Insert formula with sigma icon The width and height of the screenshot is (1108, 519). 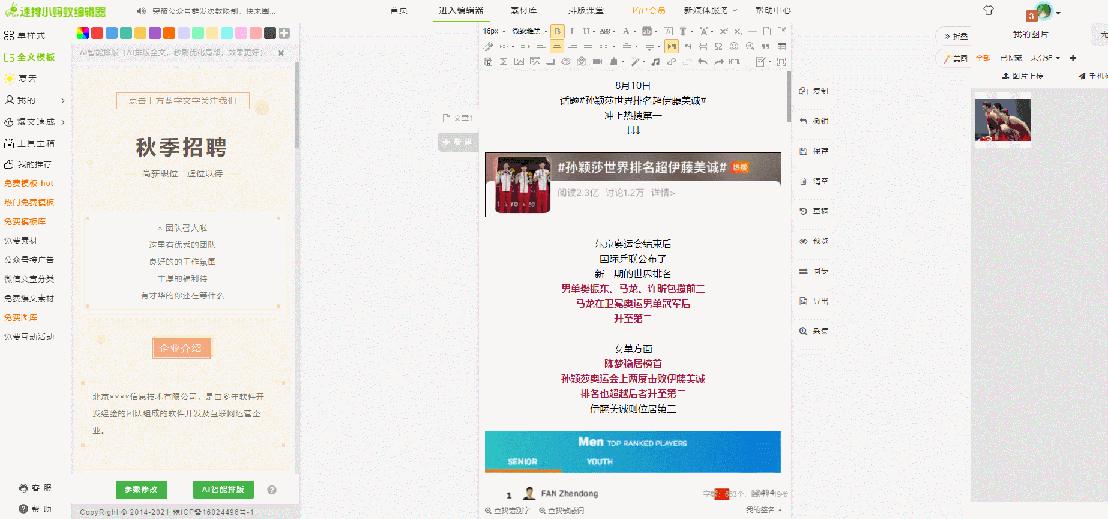click(x=503, y=62)
